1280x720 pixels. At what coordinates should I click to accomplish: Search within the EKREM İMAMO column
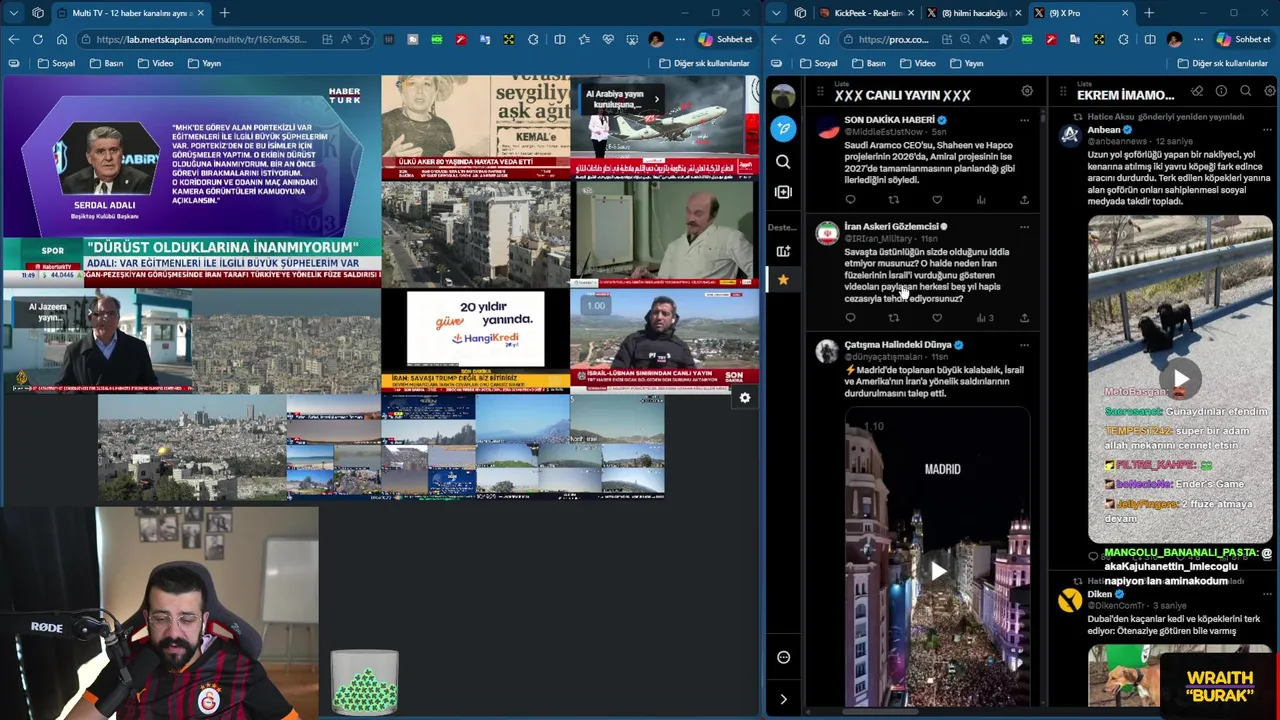[x=1245, y=91]
